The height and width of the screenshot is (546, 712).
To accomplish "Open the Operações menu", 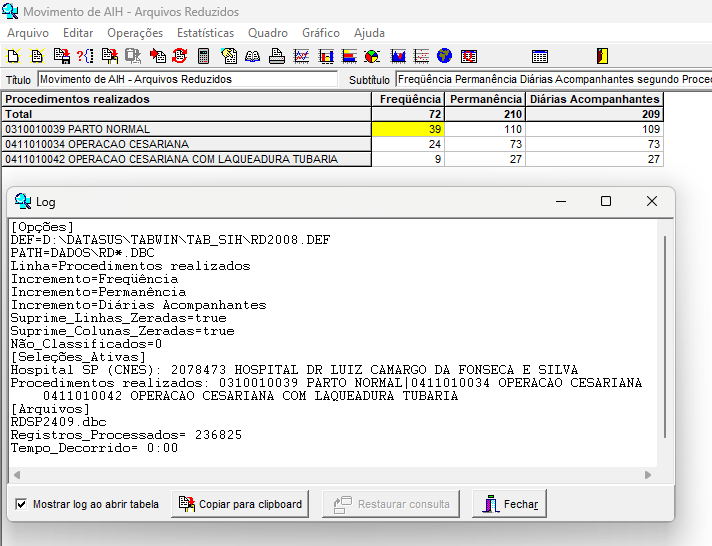I will pyautogui.click(x=135, y=33).
